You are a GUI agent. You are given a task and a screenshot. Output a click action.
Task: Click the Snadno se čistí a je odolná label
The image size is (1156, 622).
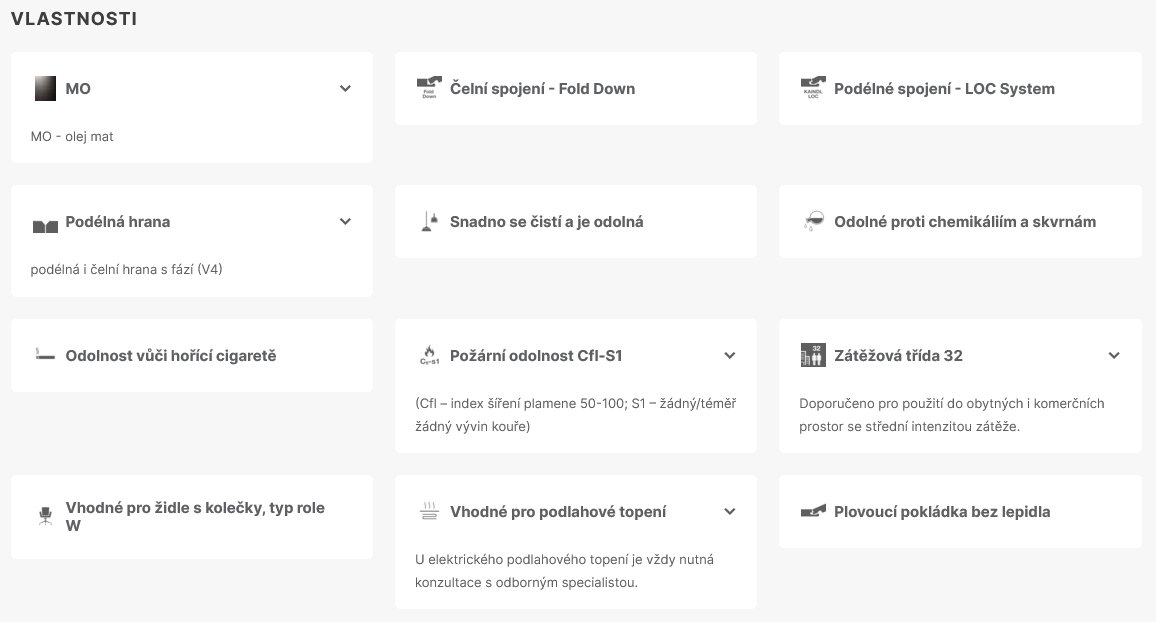[546, 222]
